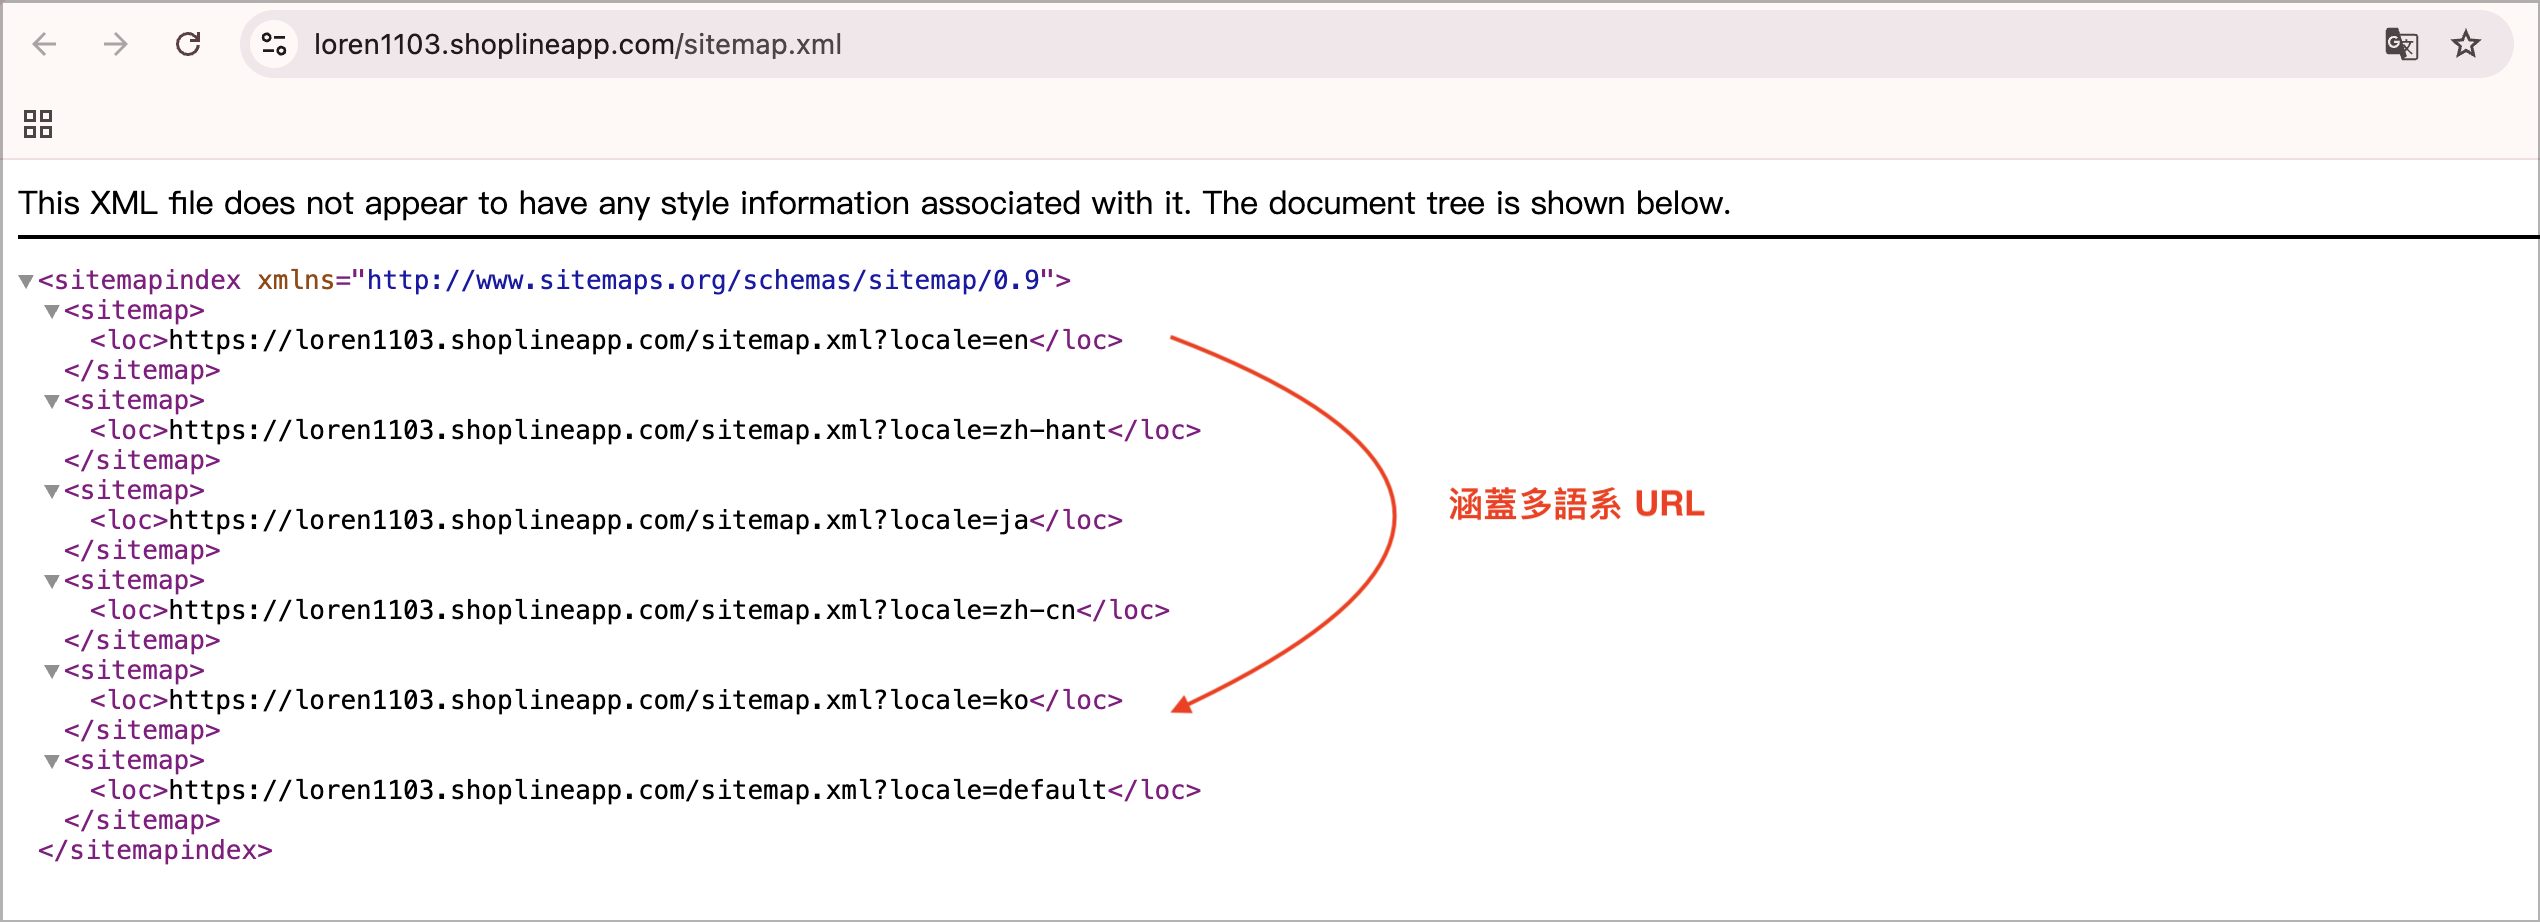Click the closing </sitemapindex> tag
The image size is (2540, 922).
click(x=155, y=851)
